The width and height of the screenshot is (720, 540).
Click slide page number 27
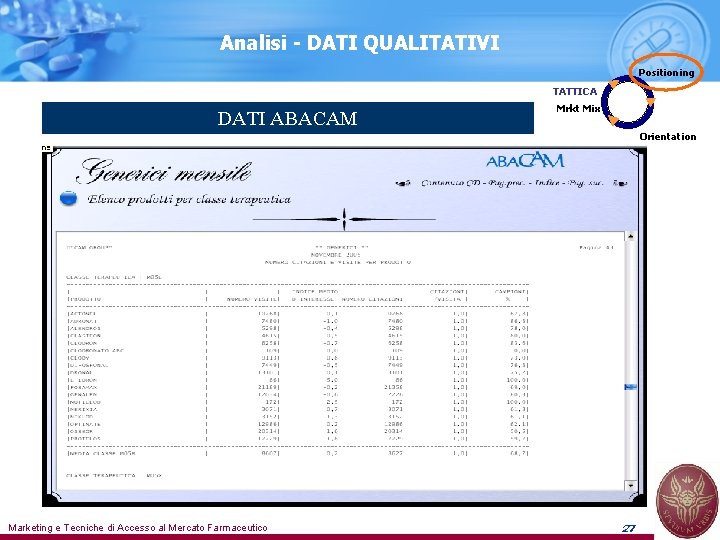click(x=629, y=528)
